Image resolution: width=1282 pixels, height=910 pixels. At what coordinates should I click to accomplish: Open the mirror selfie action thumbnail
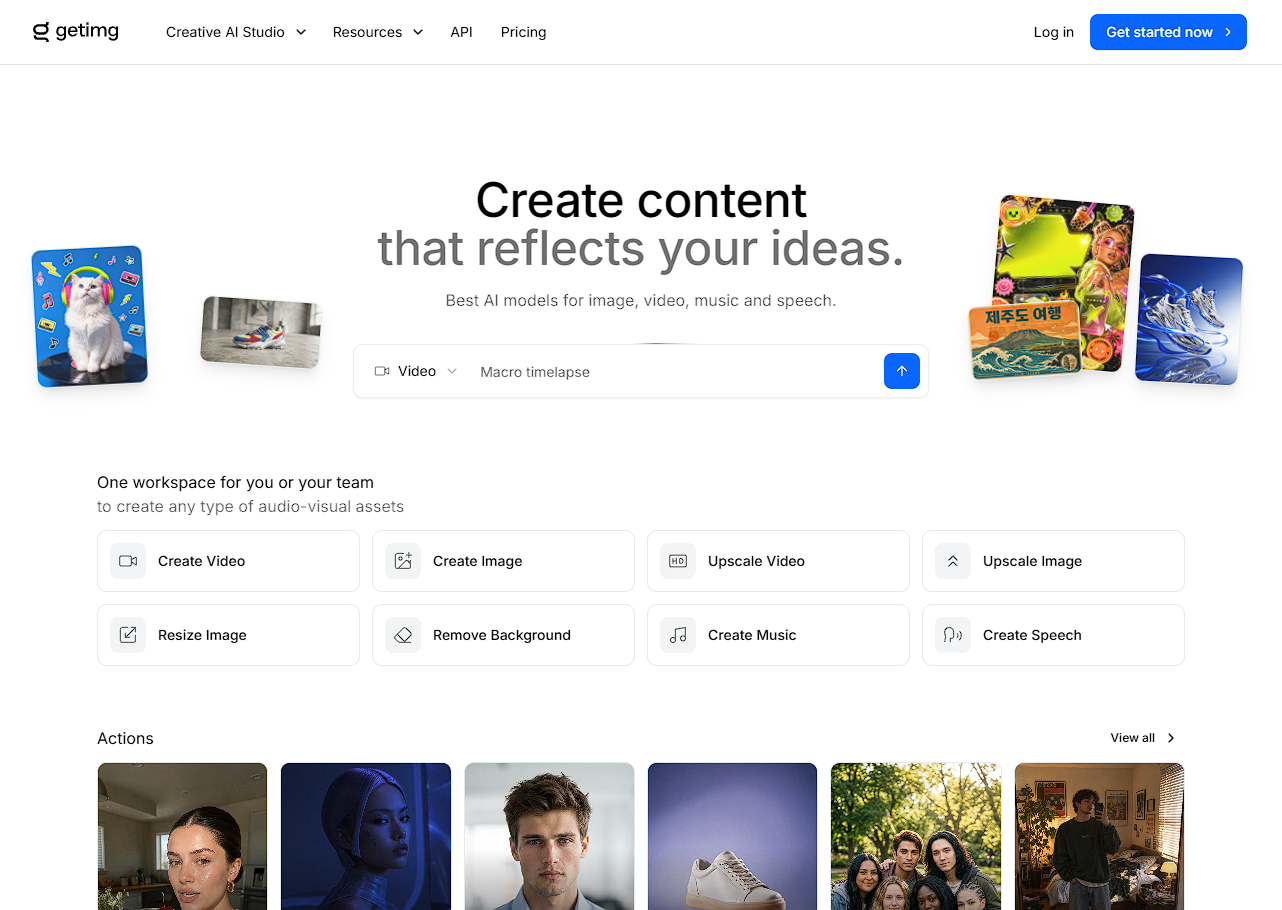tap(1099, 836)
